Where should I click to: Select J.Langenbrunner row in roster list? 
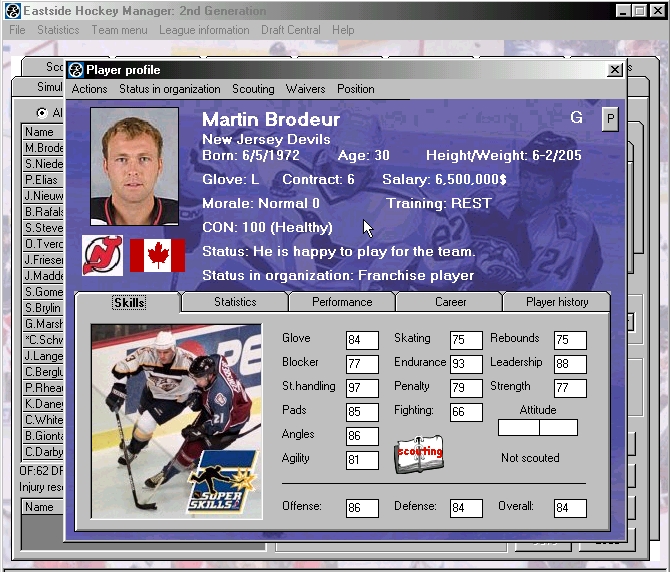coord(43,356)
